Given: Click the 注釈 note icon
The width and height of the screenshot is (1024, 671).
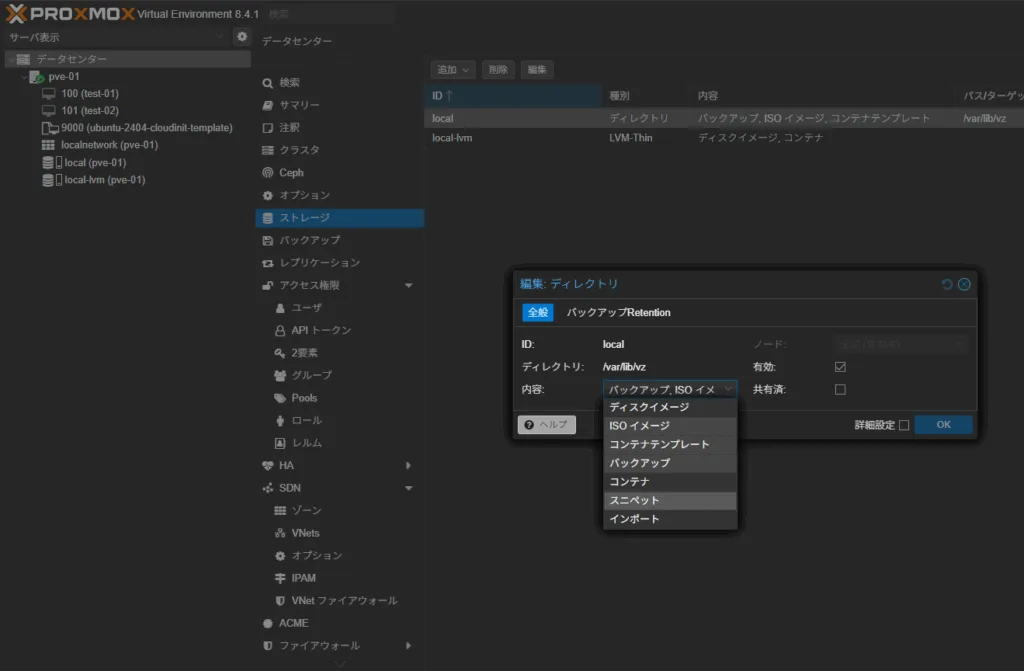Looking at the screenshot, I should [x=267, y=128].
